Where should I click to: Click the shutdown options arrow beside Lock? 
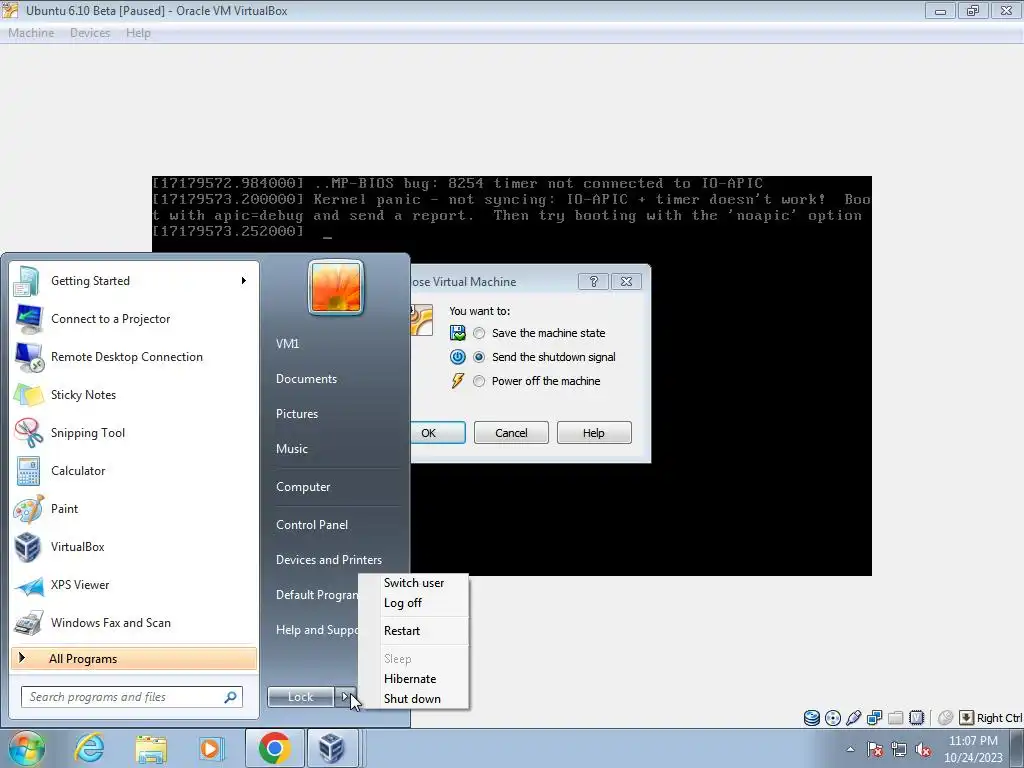[x=345, y=697]
